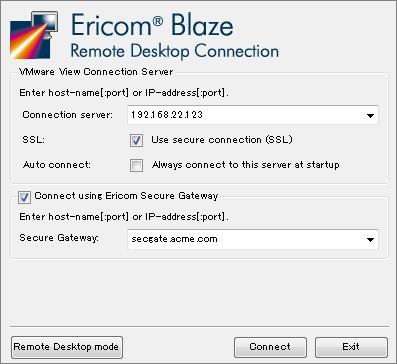This screenshot has width=397, height=364.
Task: Click the Connection server label
Action: click(68, 115)
